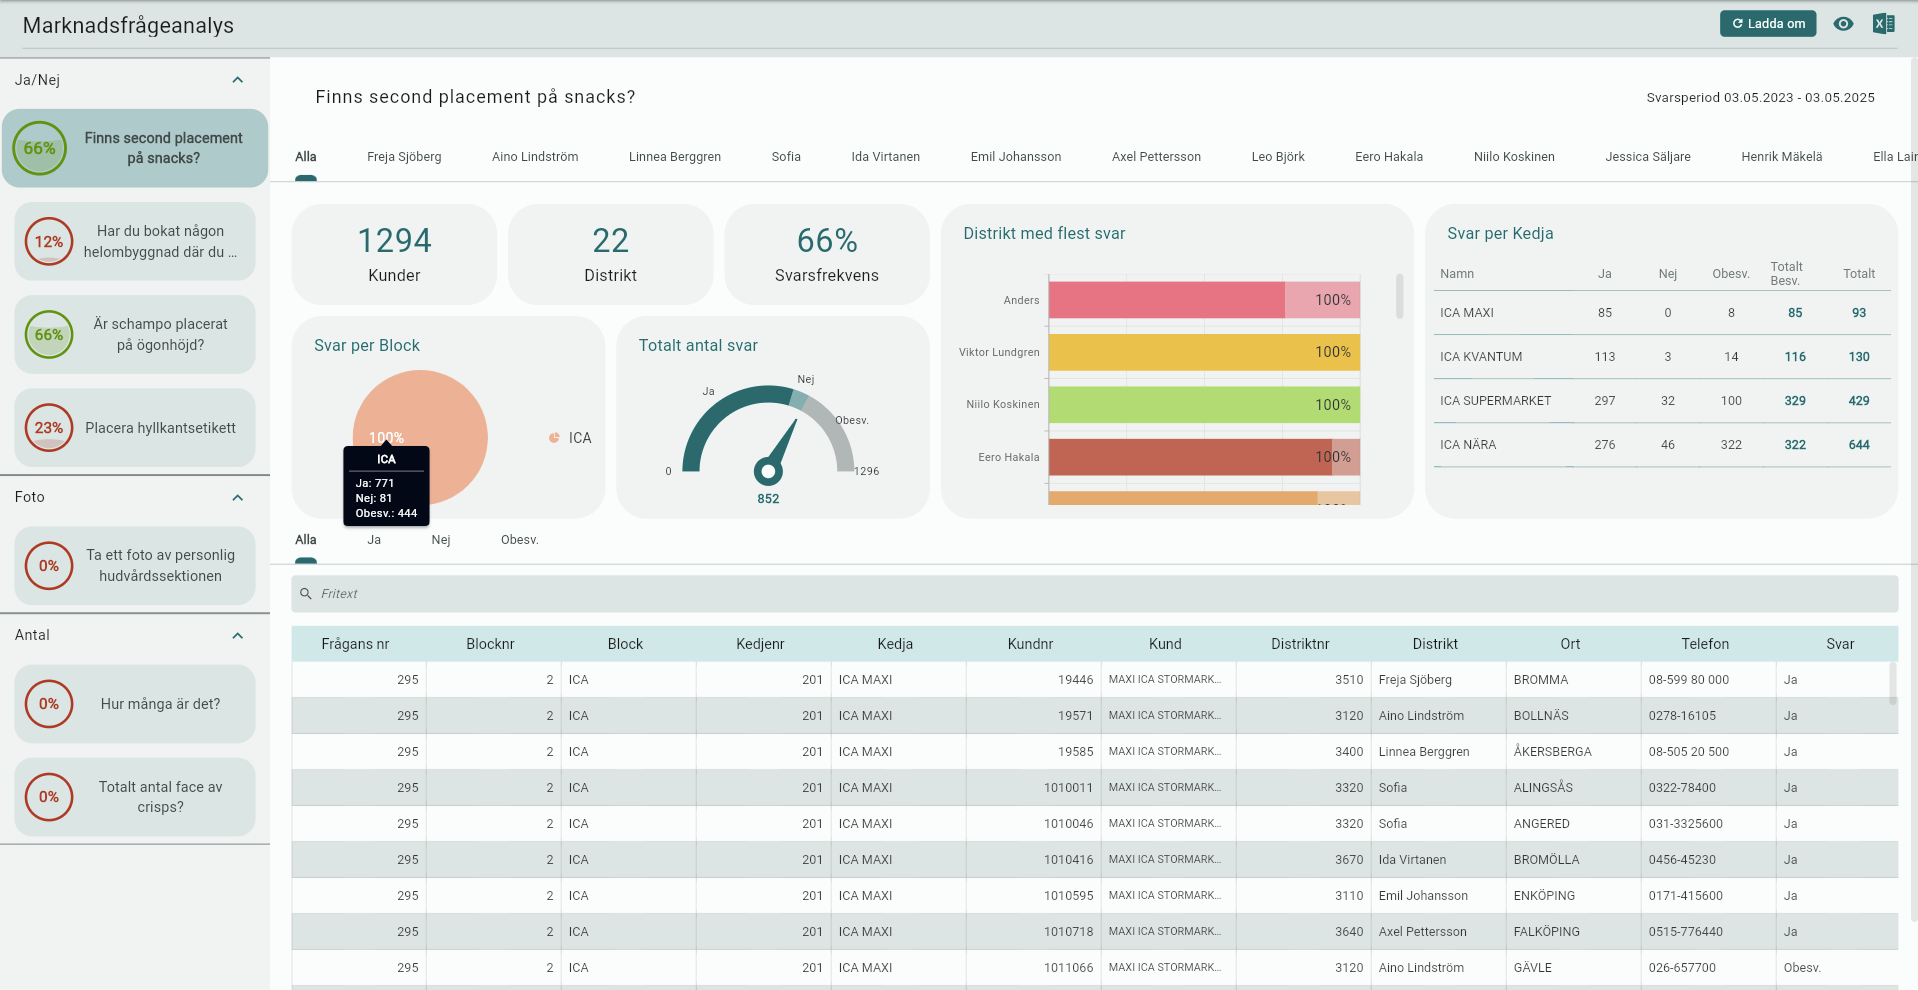The height and width of the screenshot is (990, 1918).
Task: Sort table by Svar column header
Action: click(x=1840, y=644)
